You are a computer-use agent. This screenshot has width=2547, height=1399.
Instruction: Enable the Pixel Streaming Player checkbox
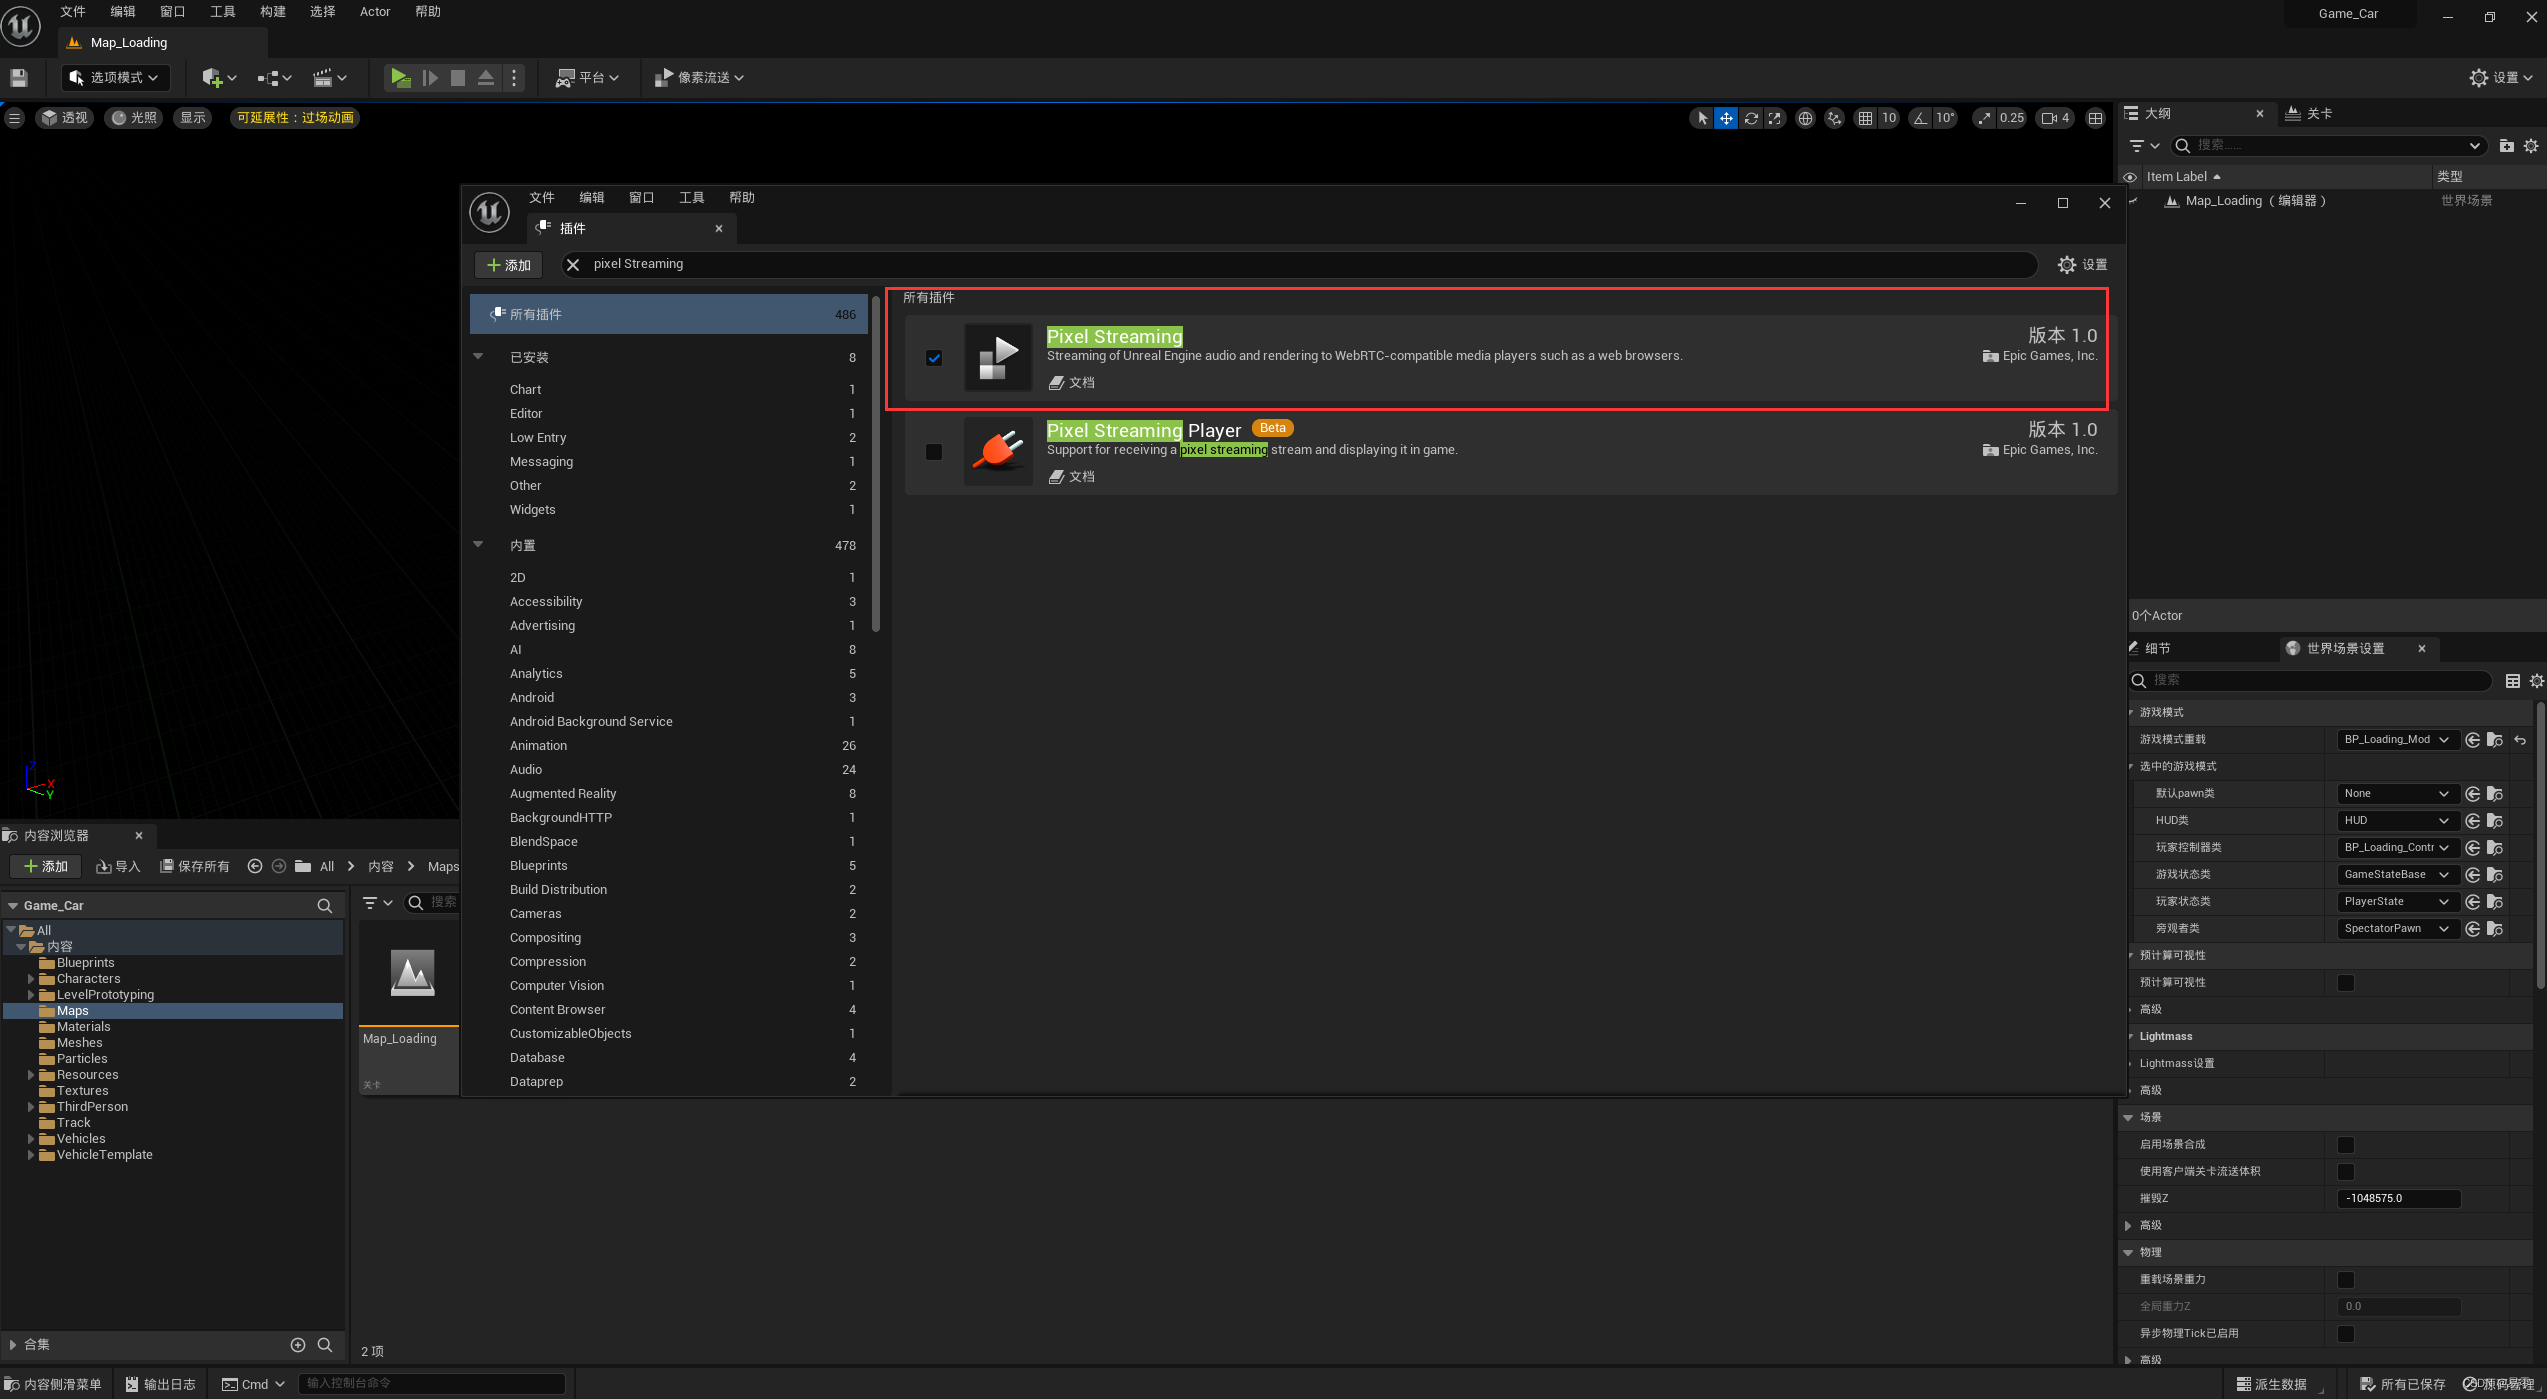tap(934, 452)
